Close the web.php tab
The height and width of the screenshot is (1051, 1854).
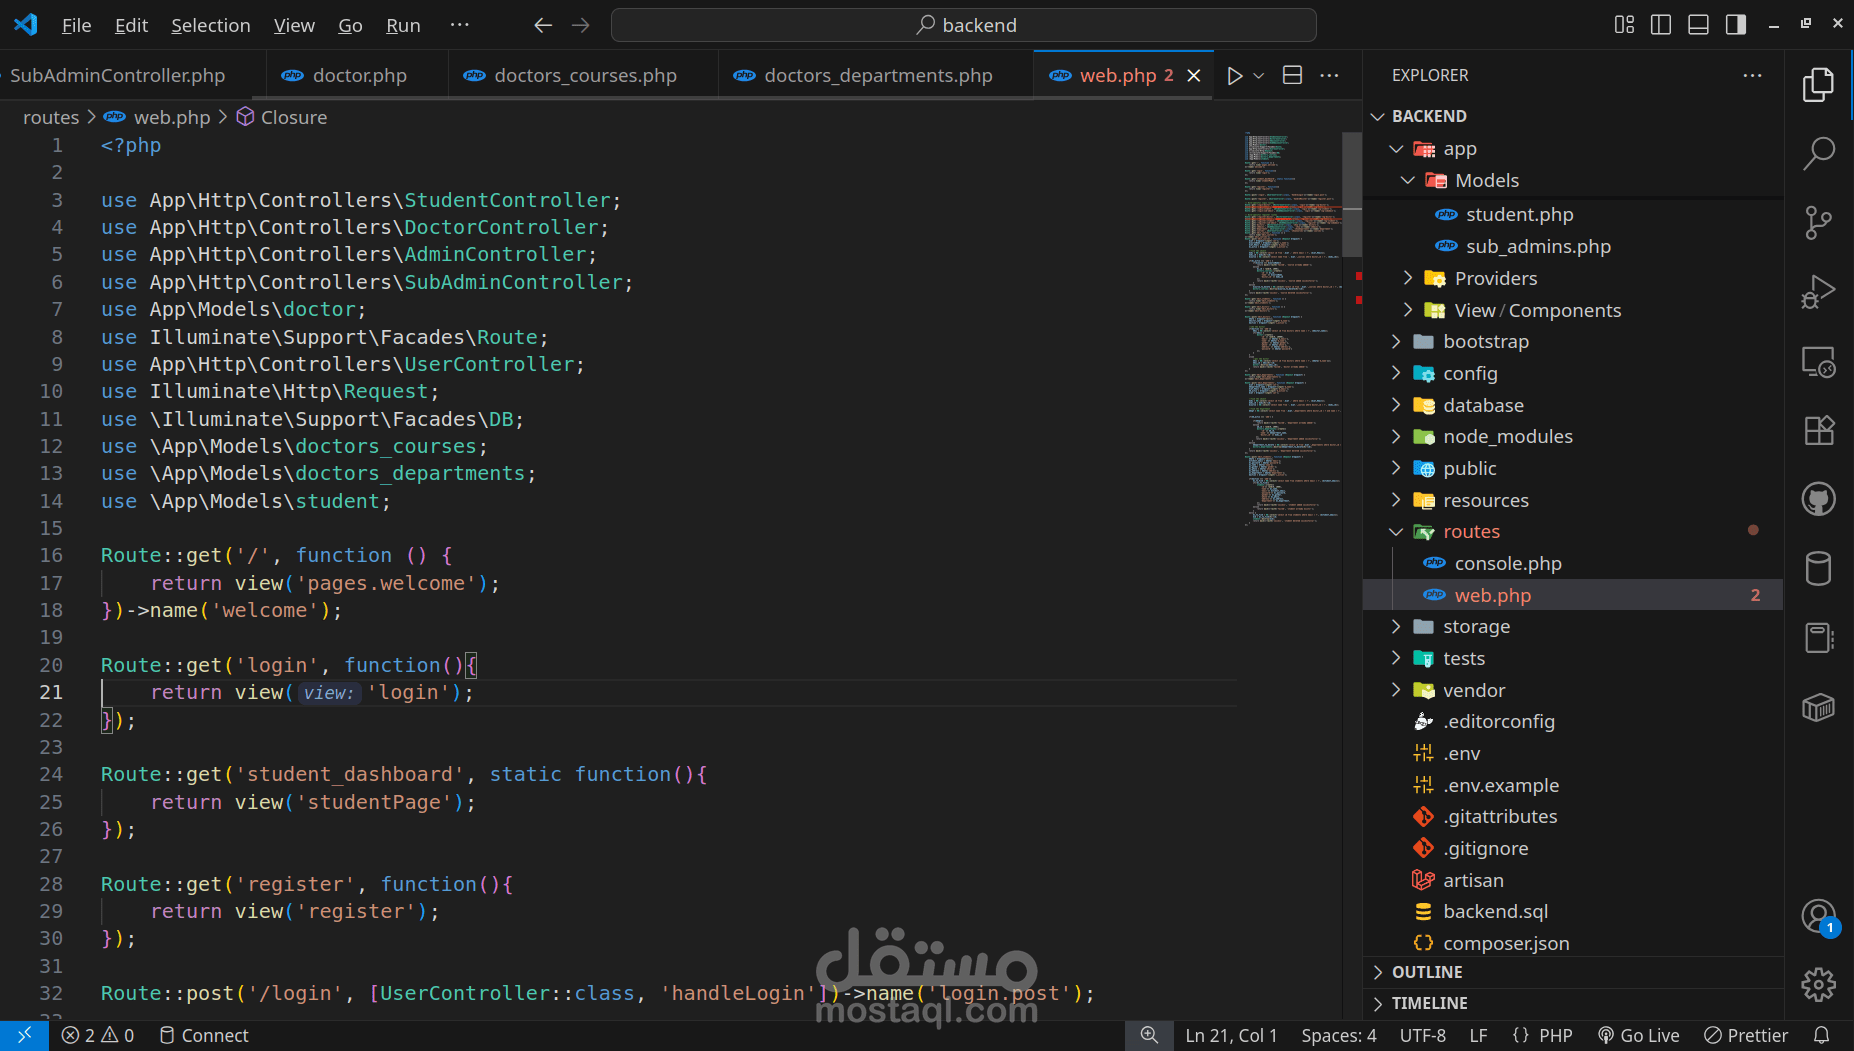[x=1194, y=76]
